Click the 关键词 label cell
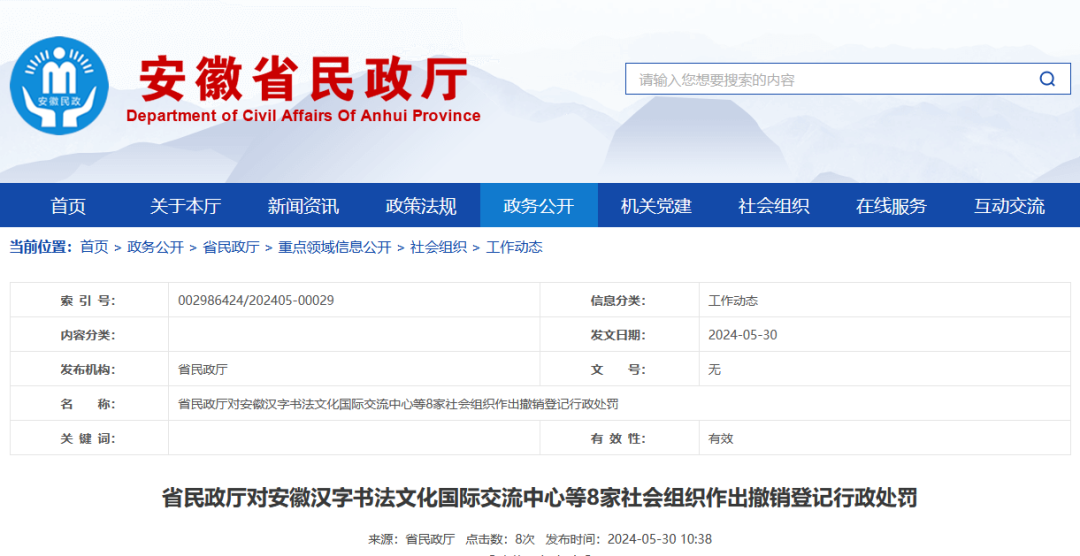The height and width of the screenshot is (556, 1080). point(89,438)
